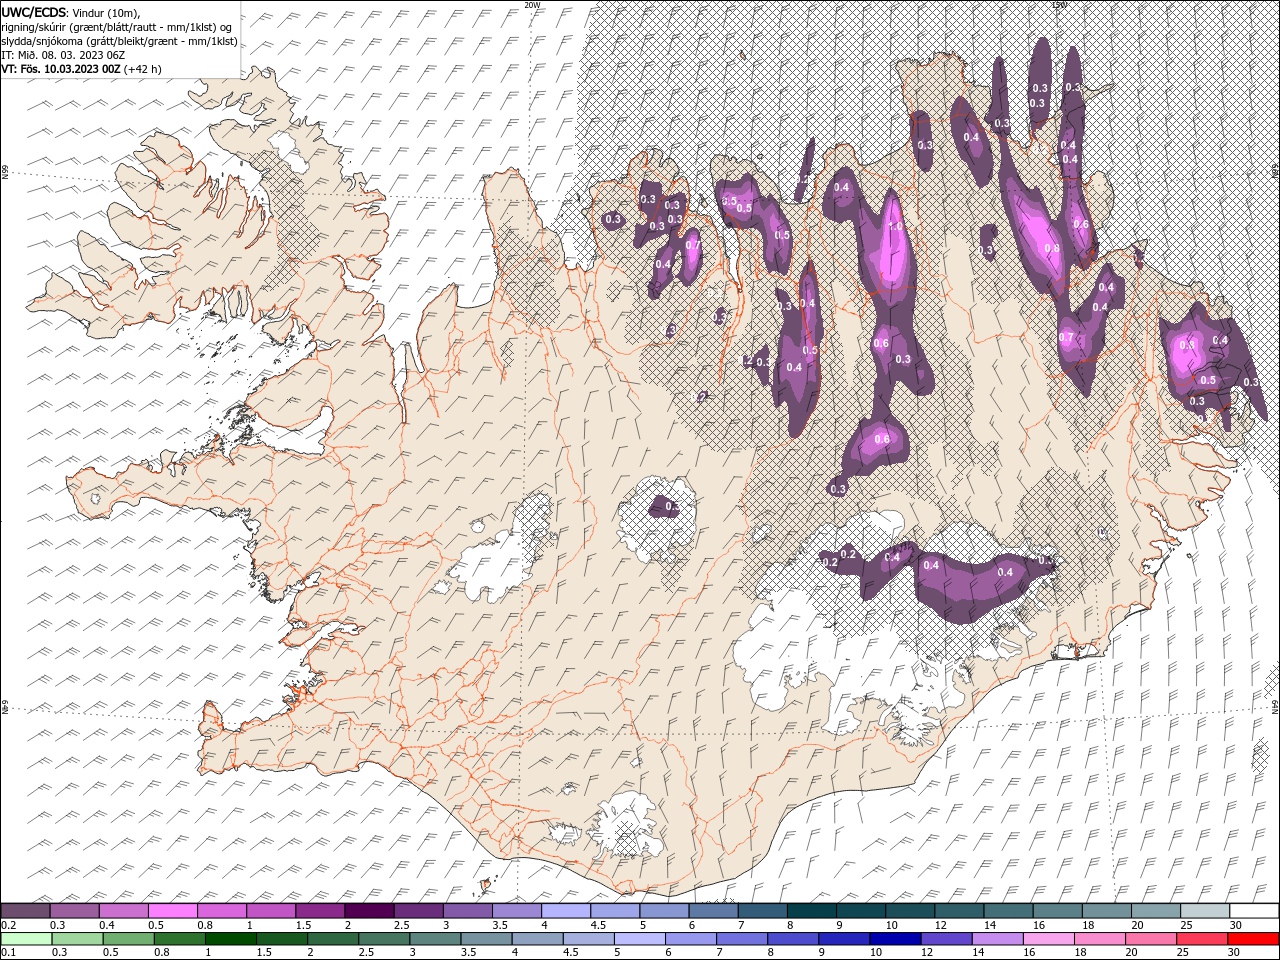Click the bottom-row pink swatch labeled 18
This screenshot has width=1280, height=960.
click(x=1099, y=939)
